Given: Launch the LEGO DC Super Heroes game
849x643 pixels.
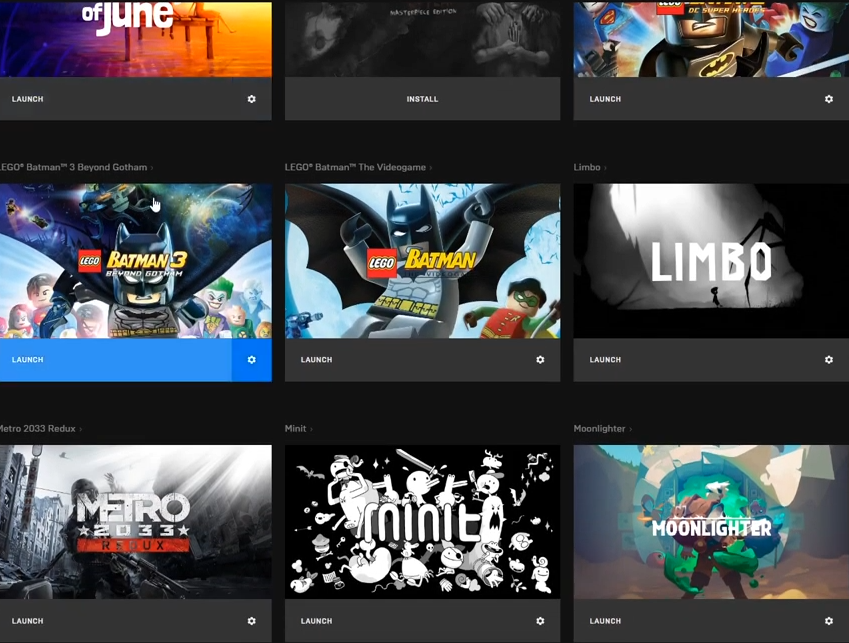Looking at the screenshot, I should (x=605, y=99).
